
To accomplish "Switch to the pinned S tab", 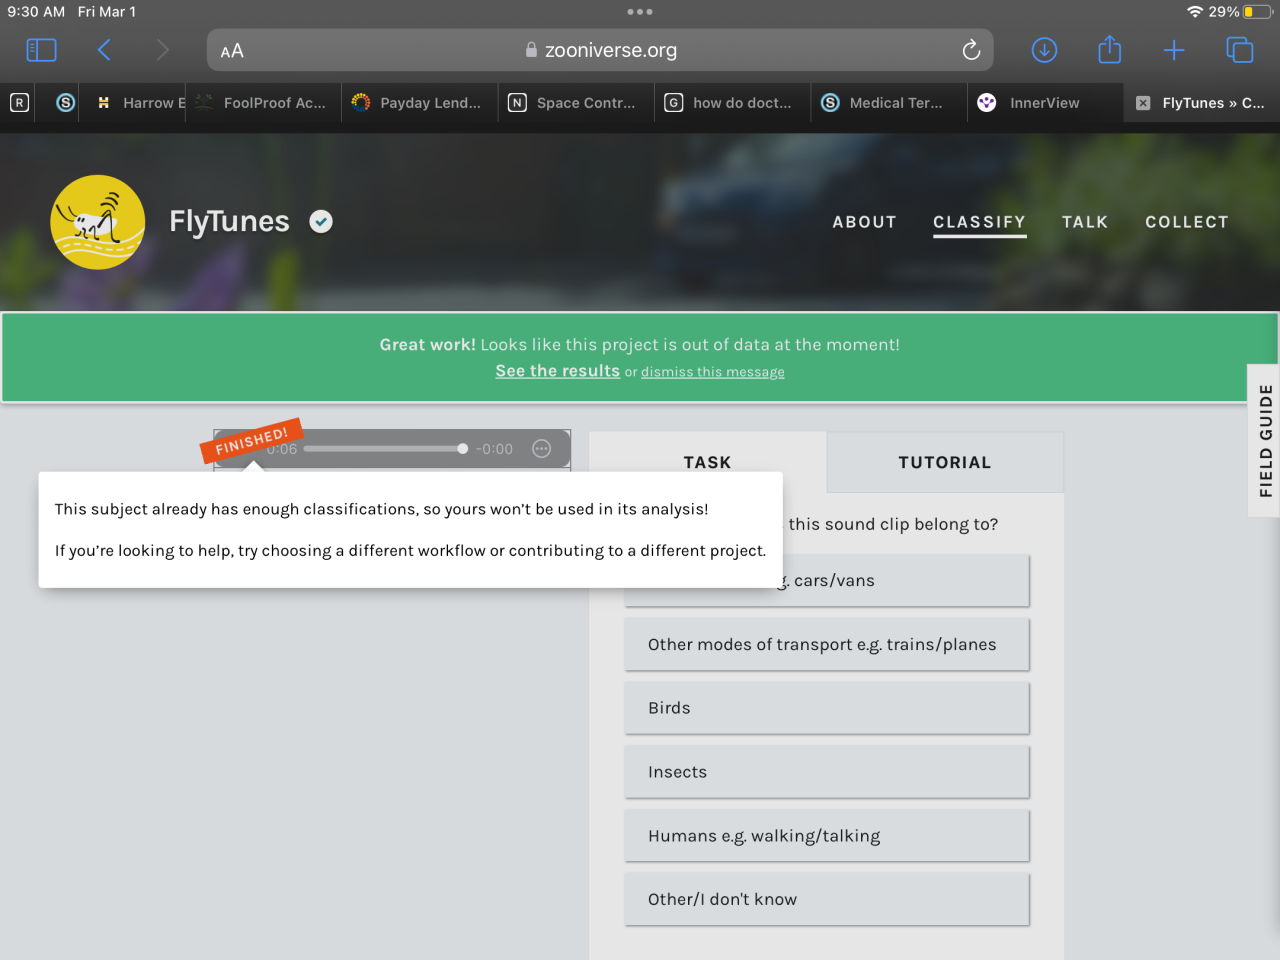I will pyautogui.click(x=66, y=102).
